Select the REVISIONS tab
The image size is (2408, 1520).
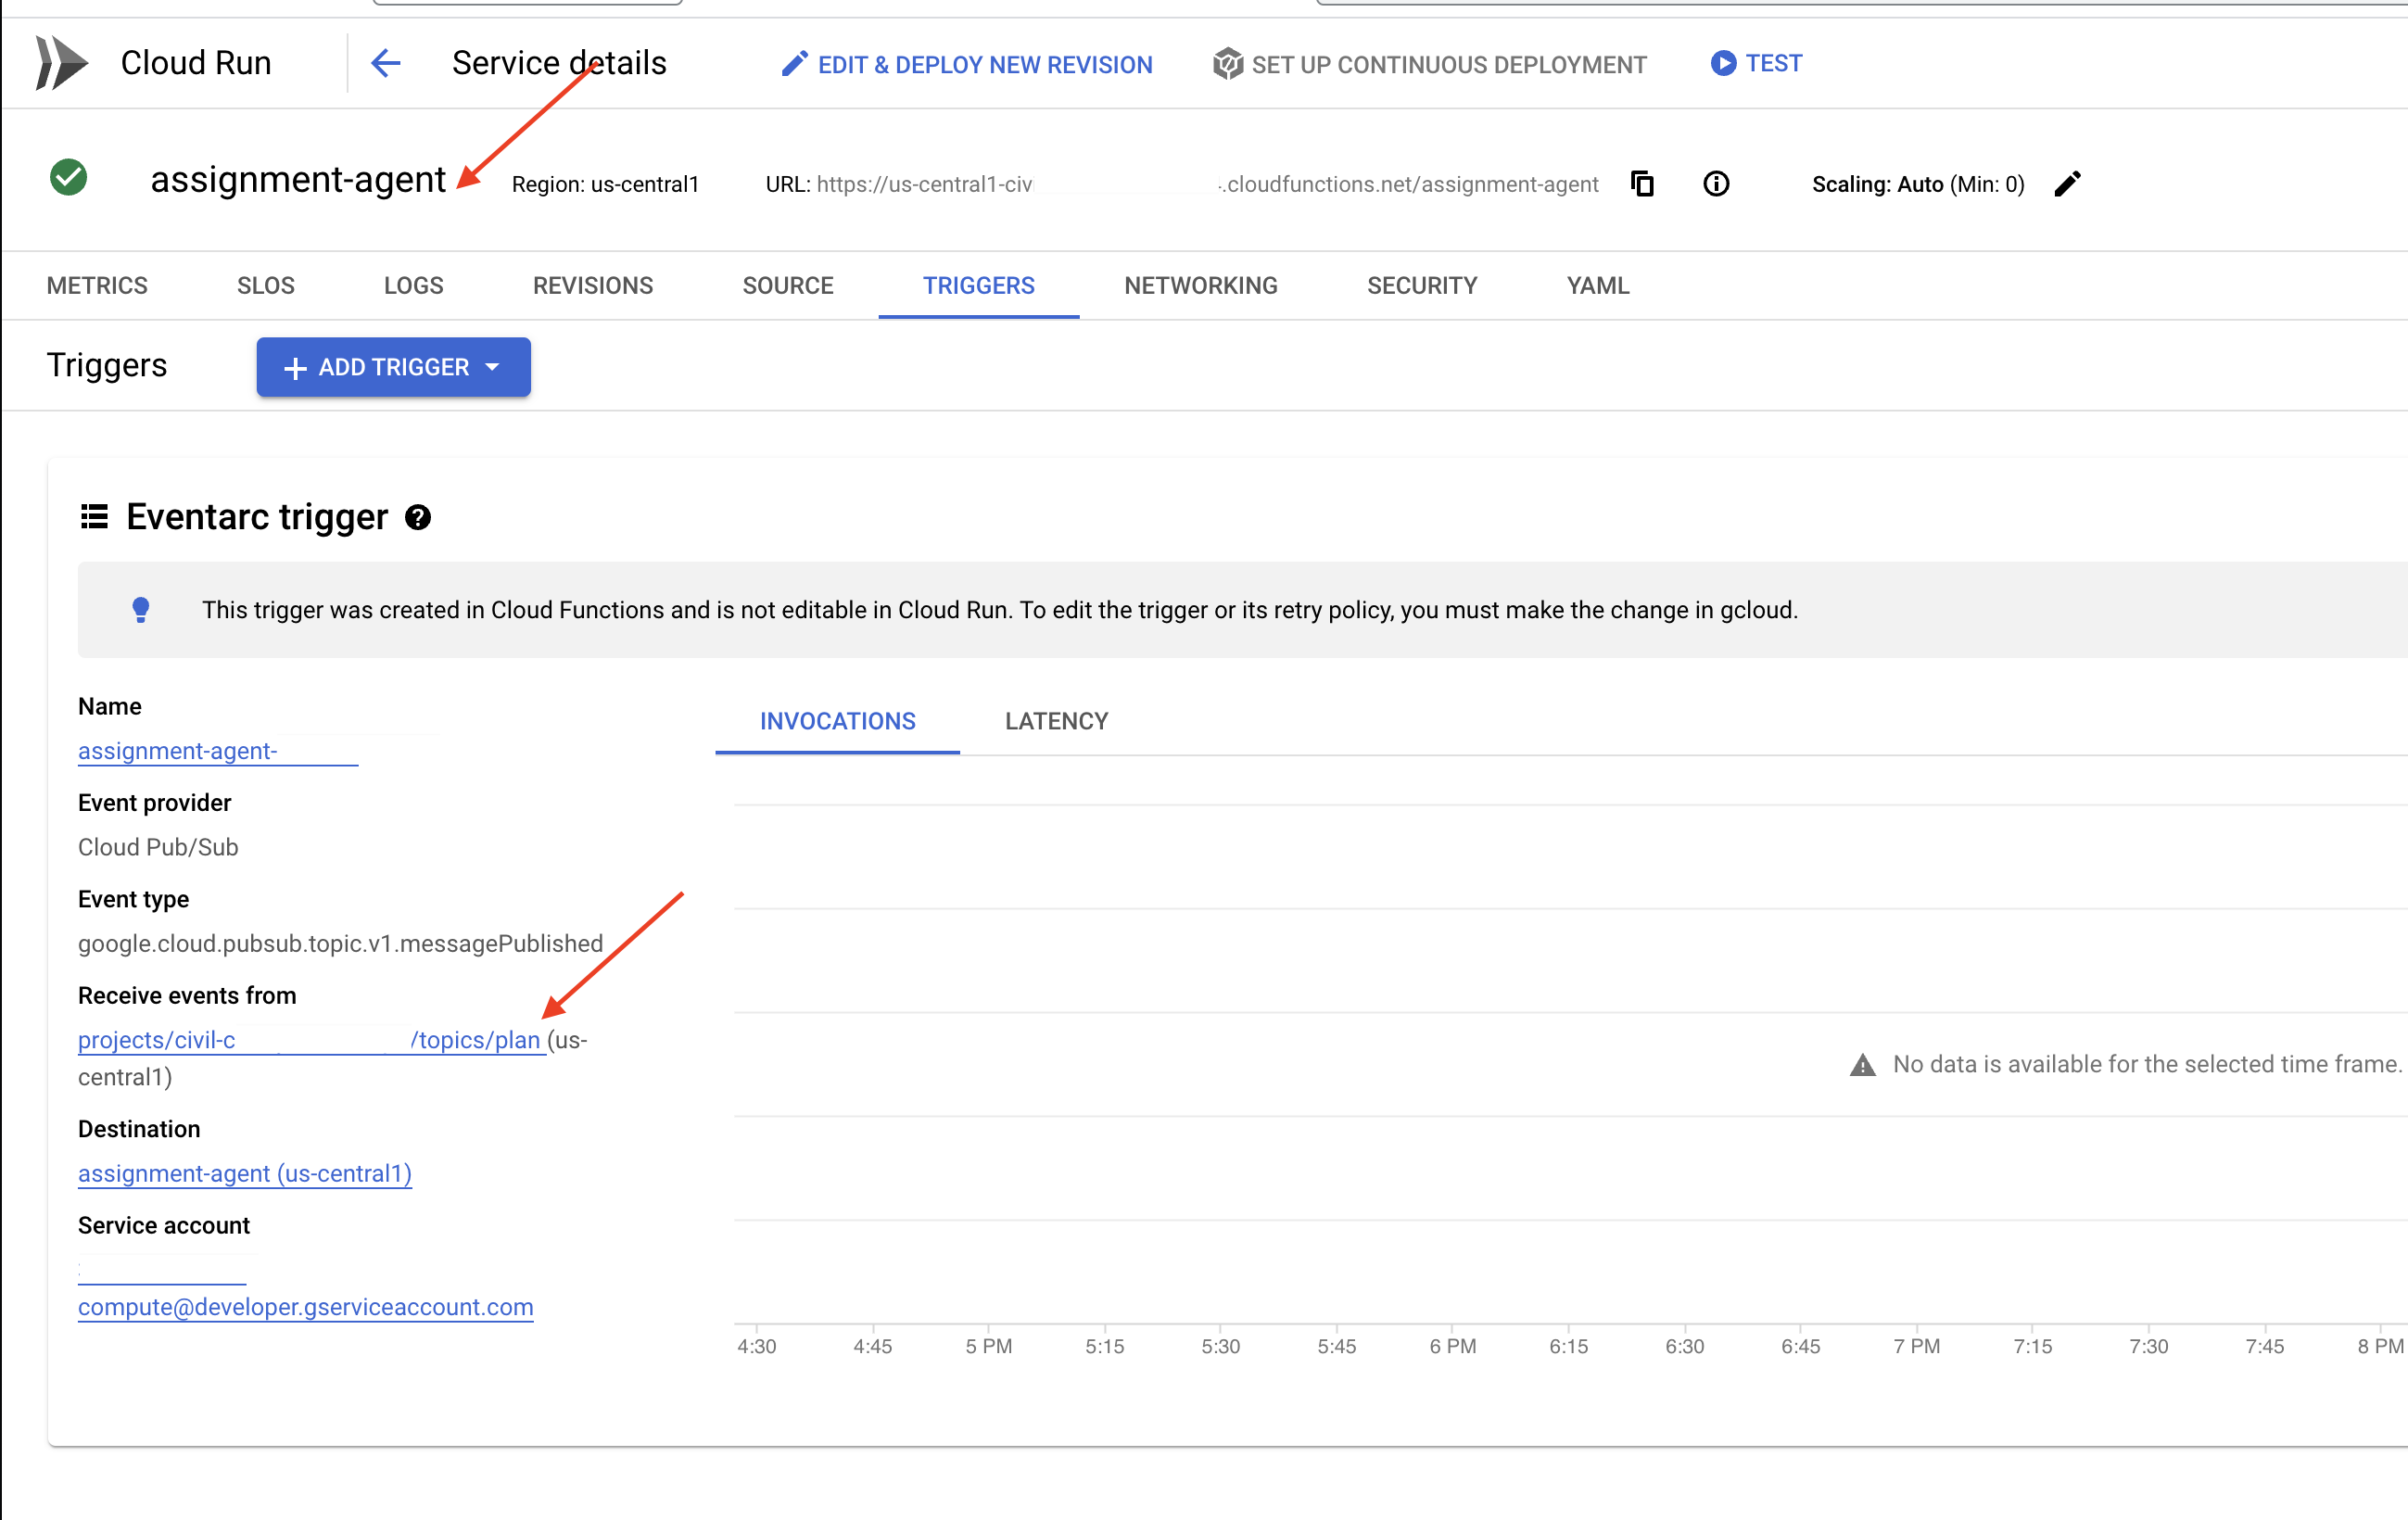click(x=592, y=282)
